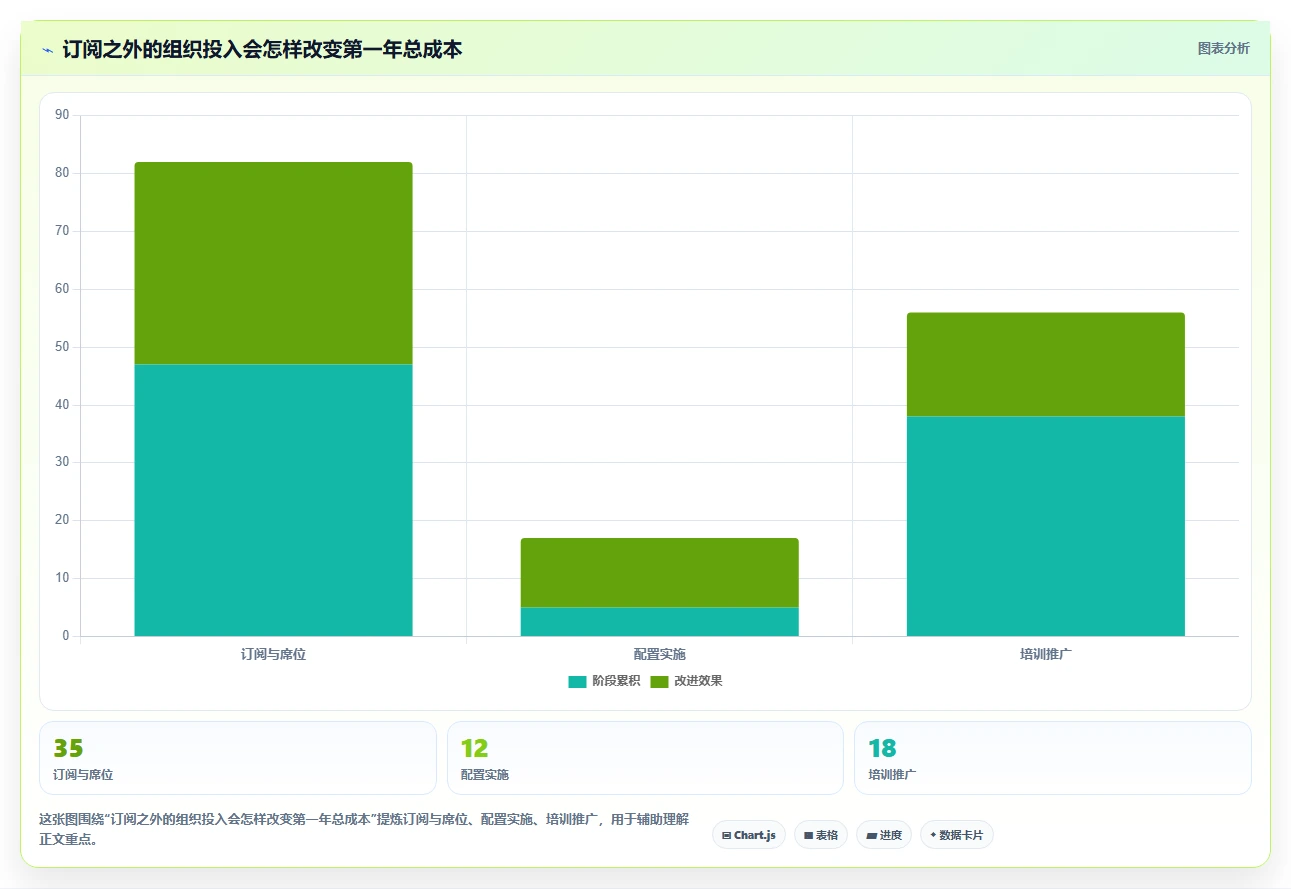This screenshot has width=1291, height=889.
Task: Click the 进度 tag
Action: tap(884, 835)
